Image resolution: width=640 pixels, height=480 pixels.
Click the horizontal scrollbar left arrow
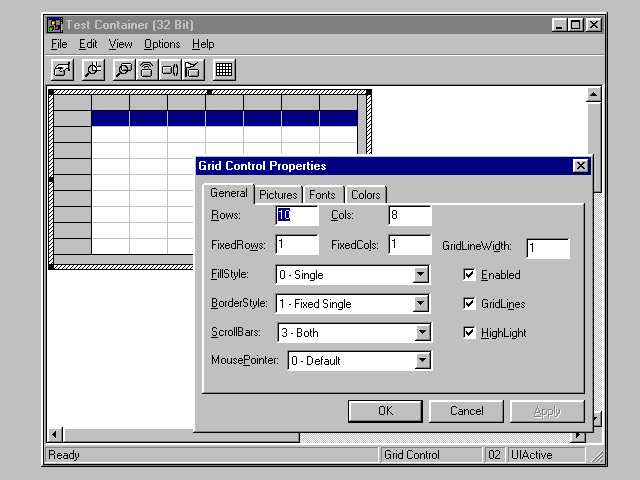point(56,436)
